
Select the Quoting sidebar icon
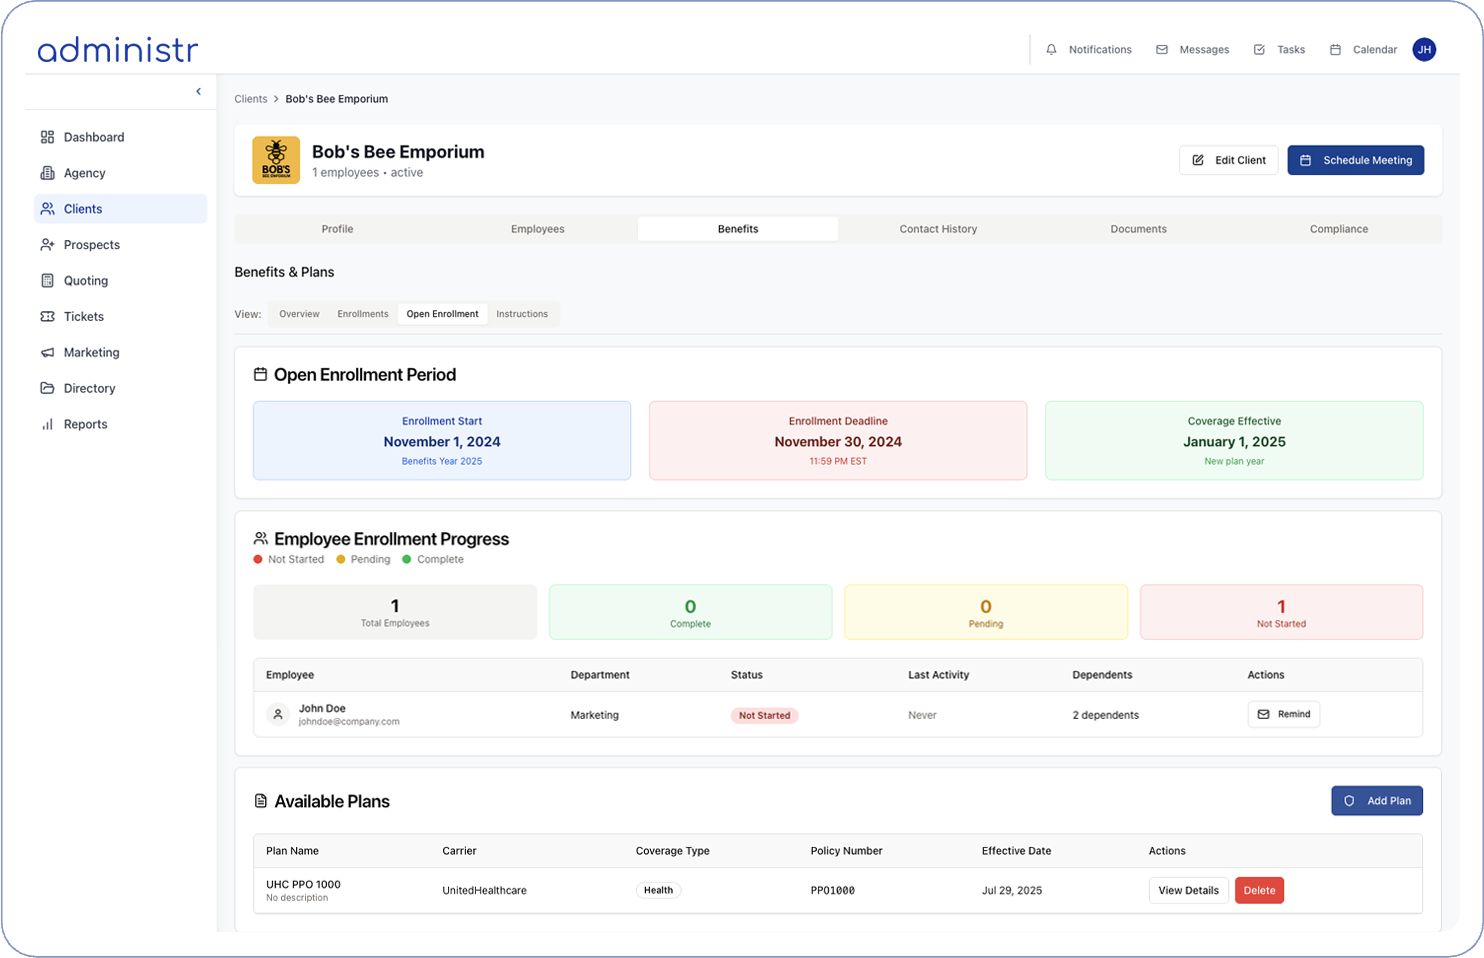(x=47, y=281)
